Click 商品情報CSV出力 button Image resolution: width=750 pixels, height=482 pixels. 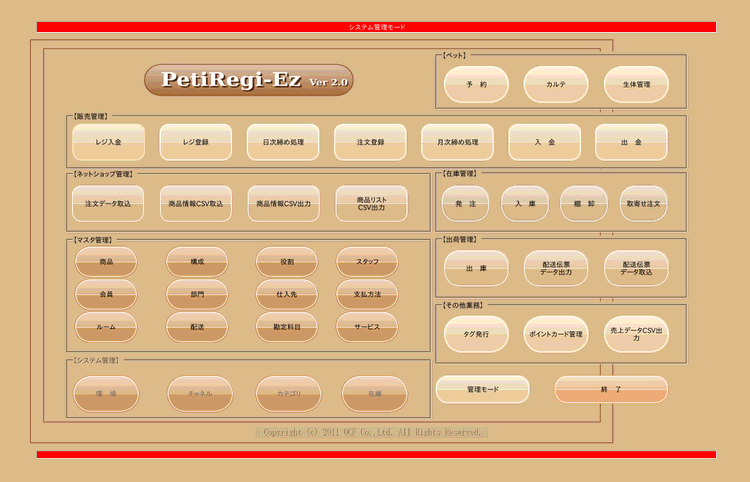(x=284, y=204)
